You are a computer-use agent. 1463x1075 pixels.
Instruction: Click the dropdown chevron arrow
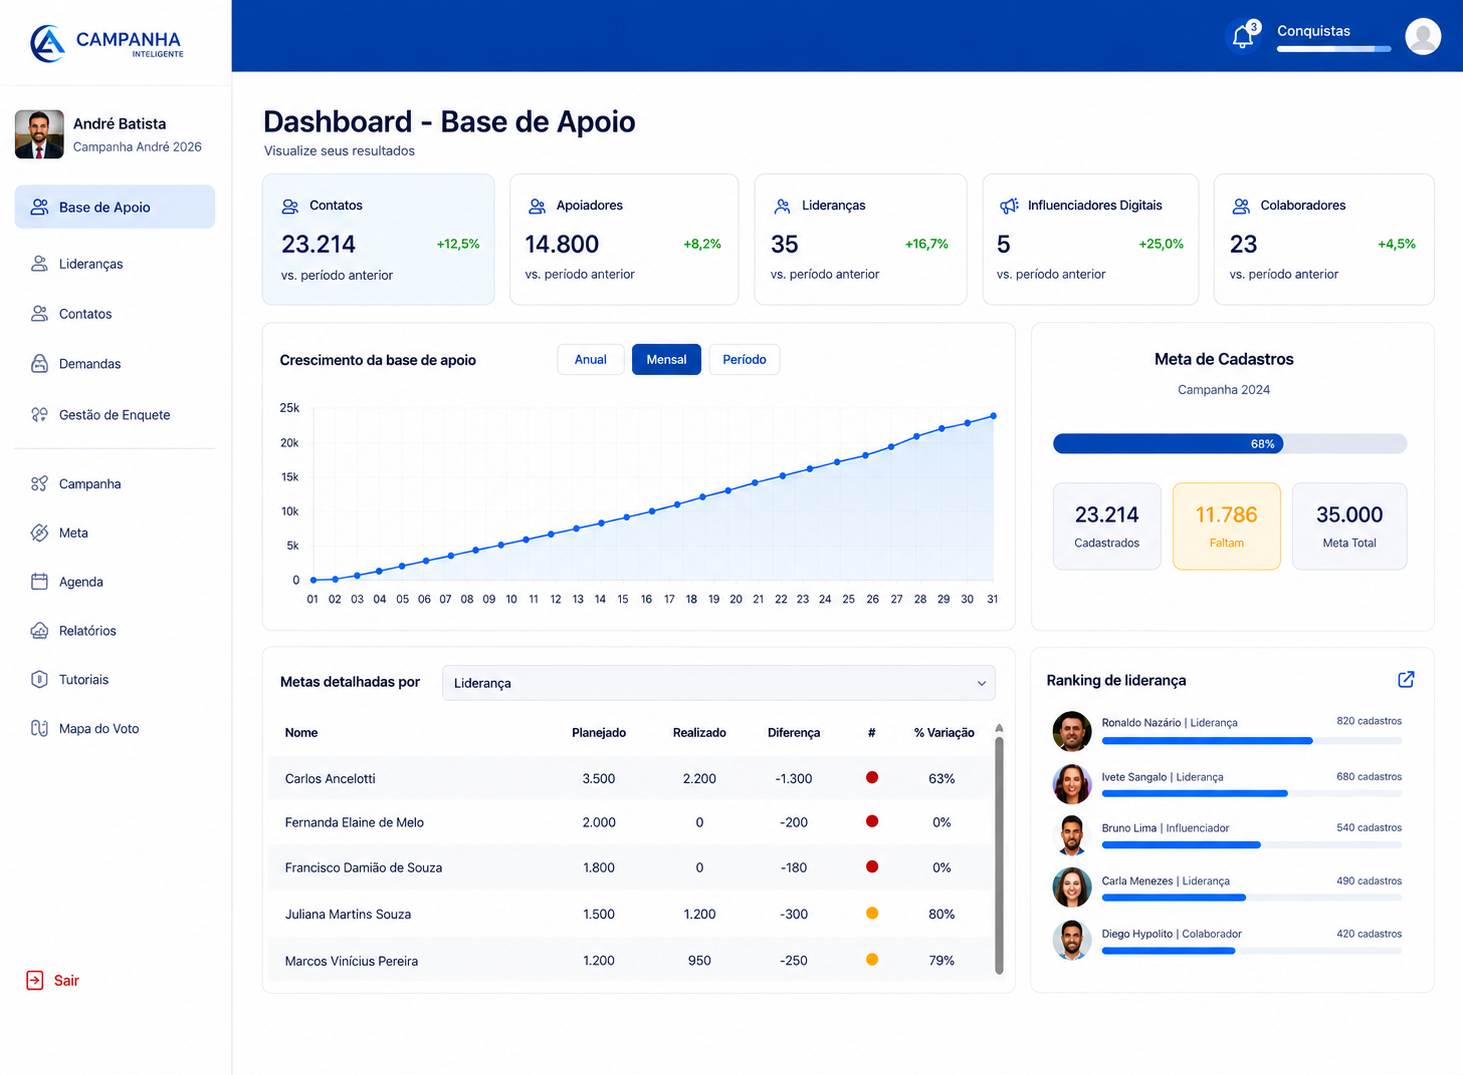pos(981,684)
